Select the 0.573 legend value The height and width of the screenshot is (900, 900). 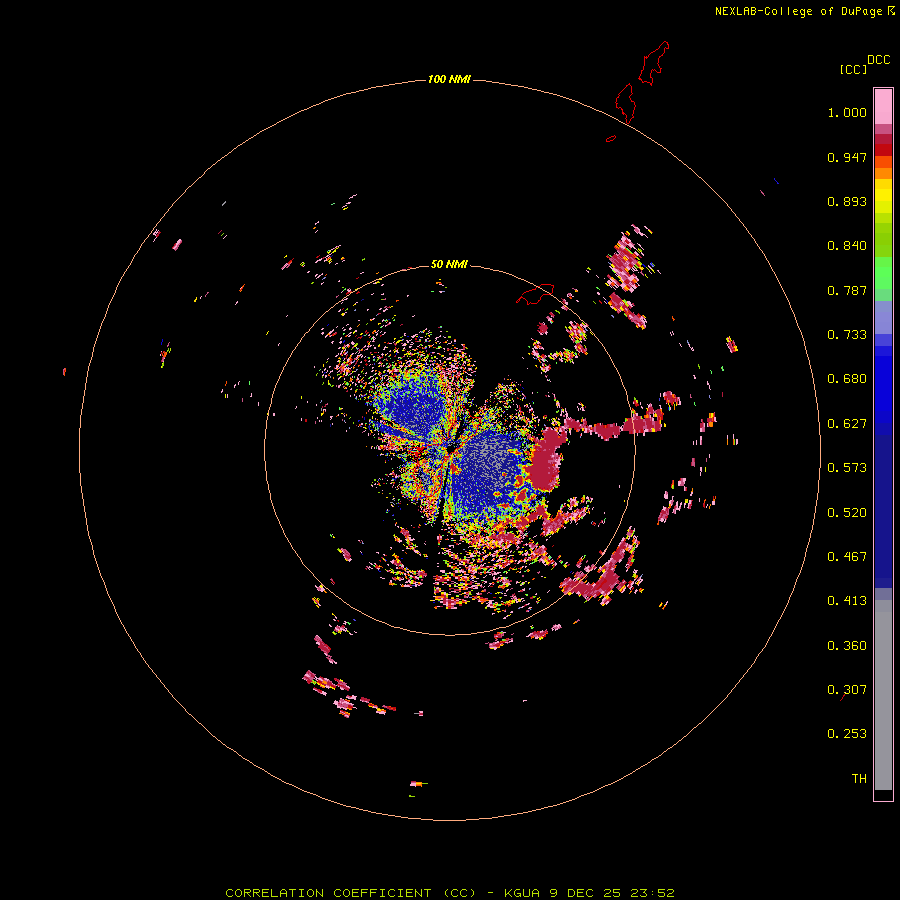point(847,468)
